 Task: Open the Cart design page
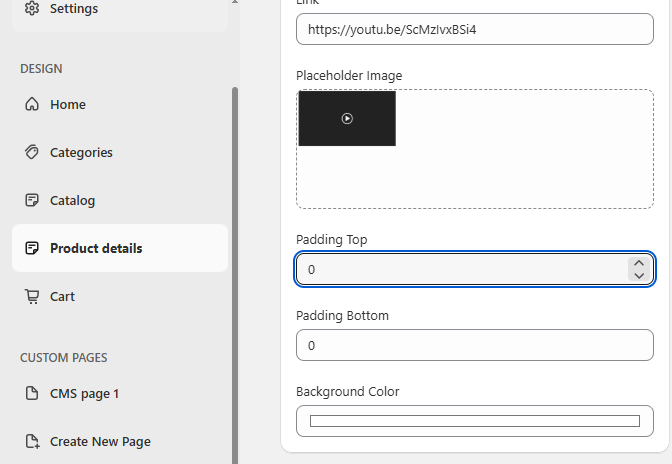click(120, 296)
